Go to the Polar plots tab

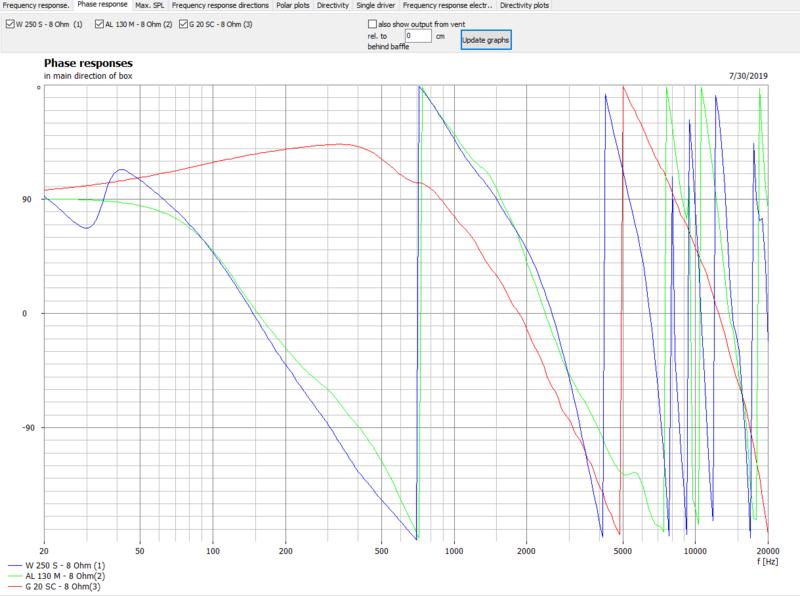(292, 6)
